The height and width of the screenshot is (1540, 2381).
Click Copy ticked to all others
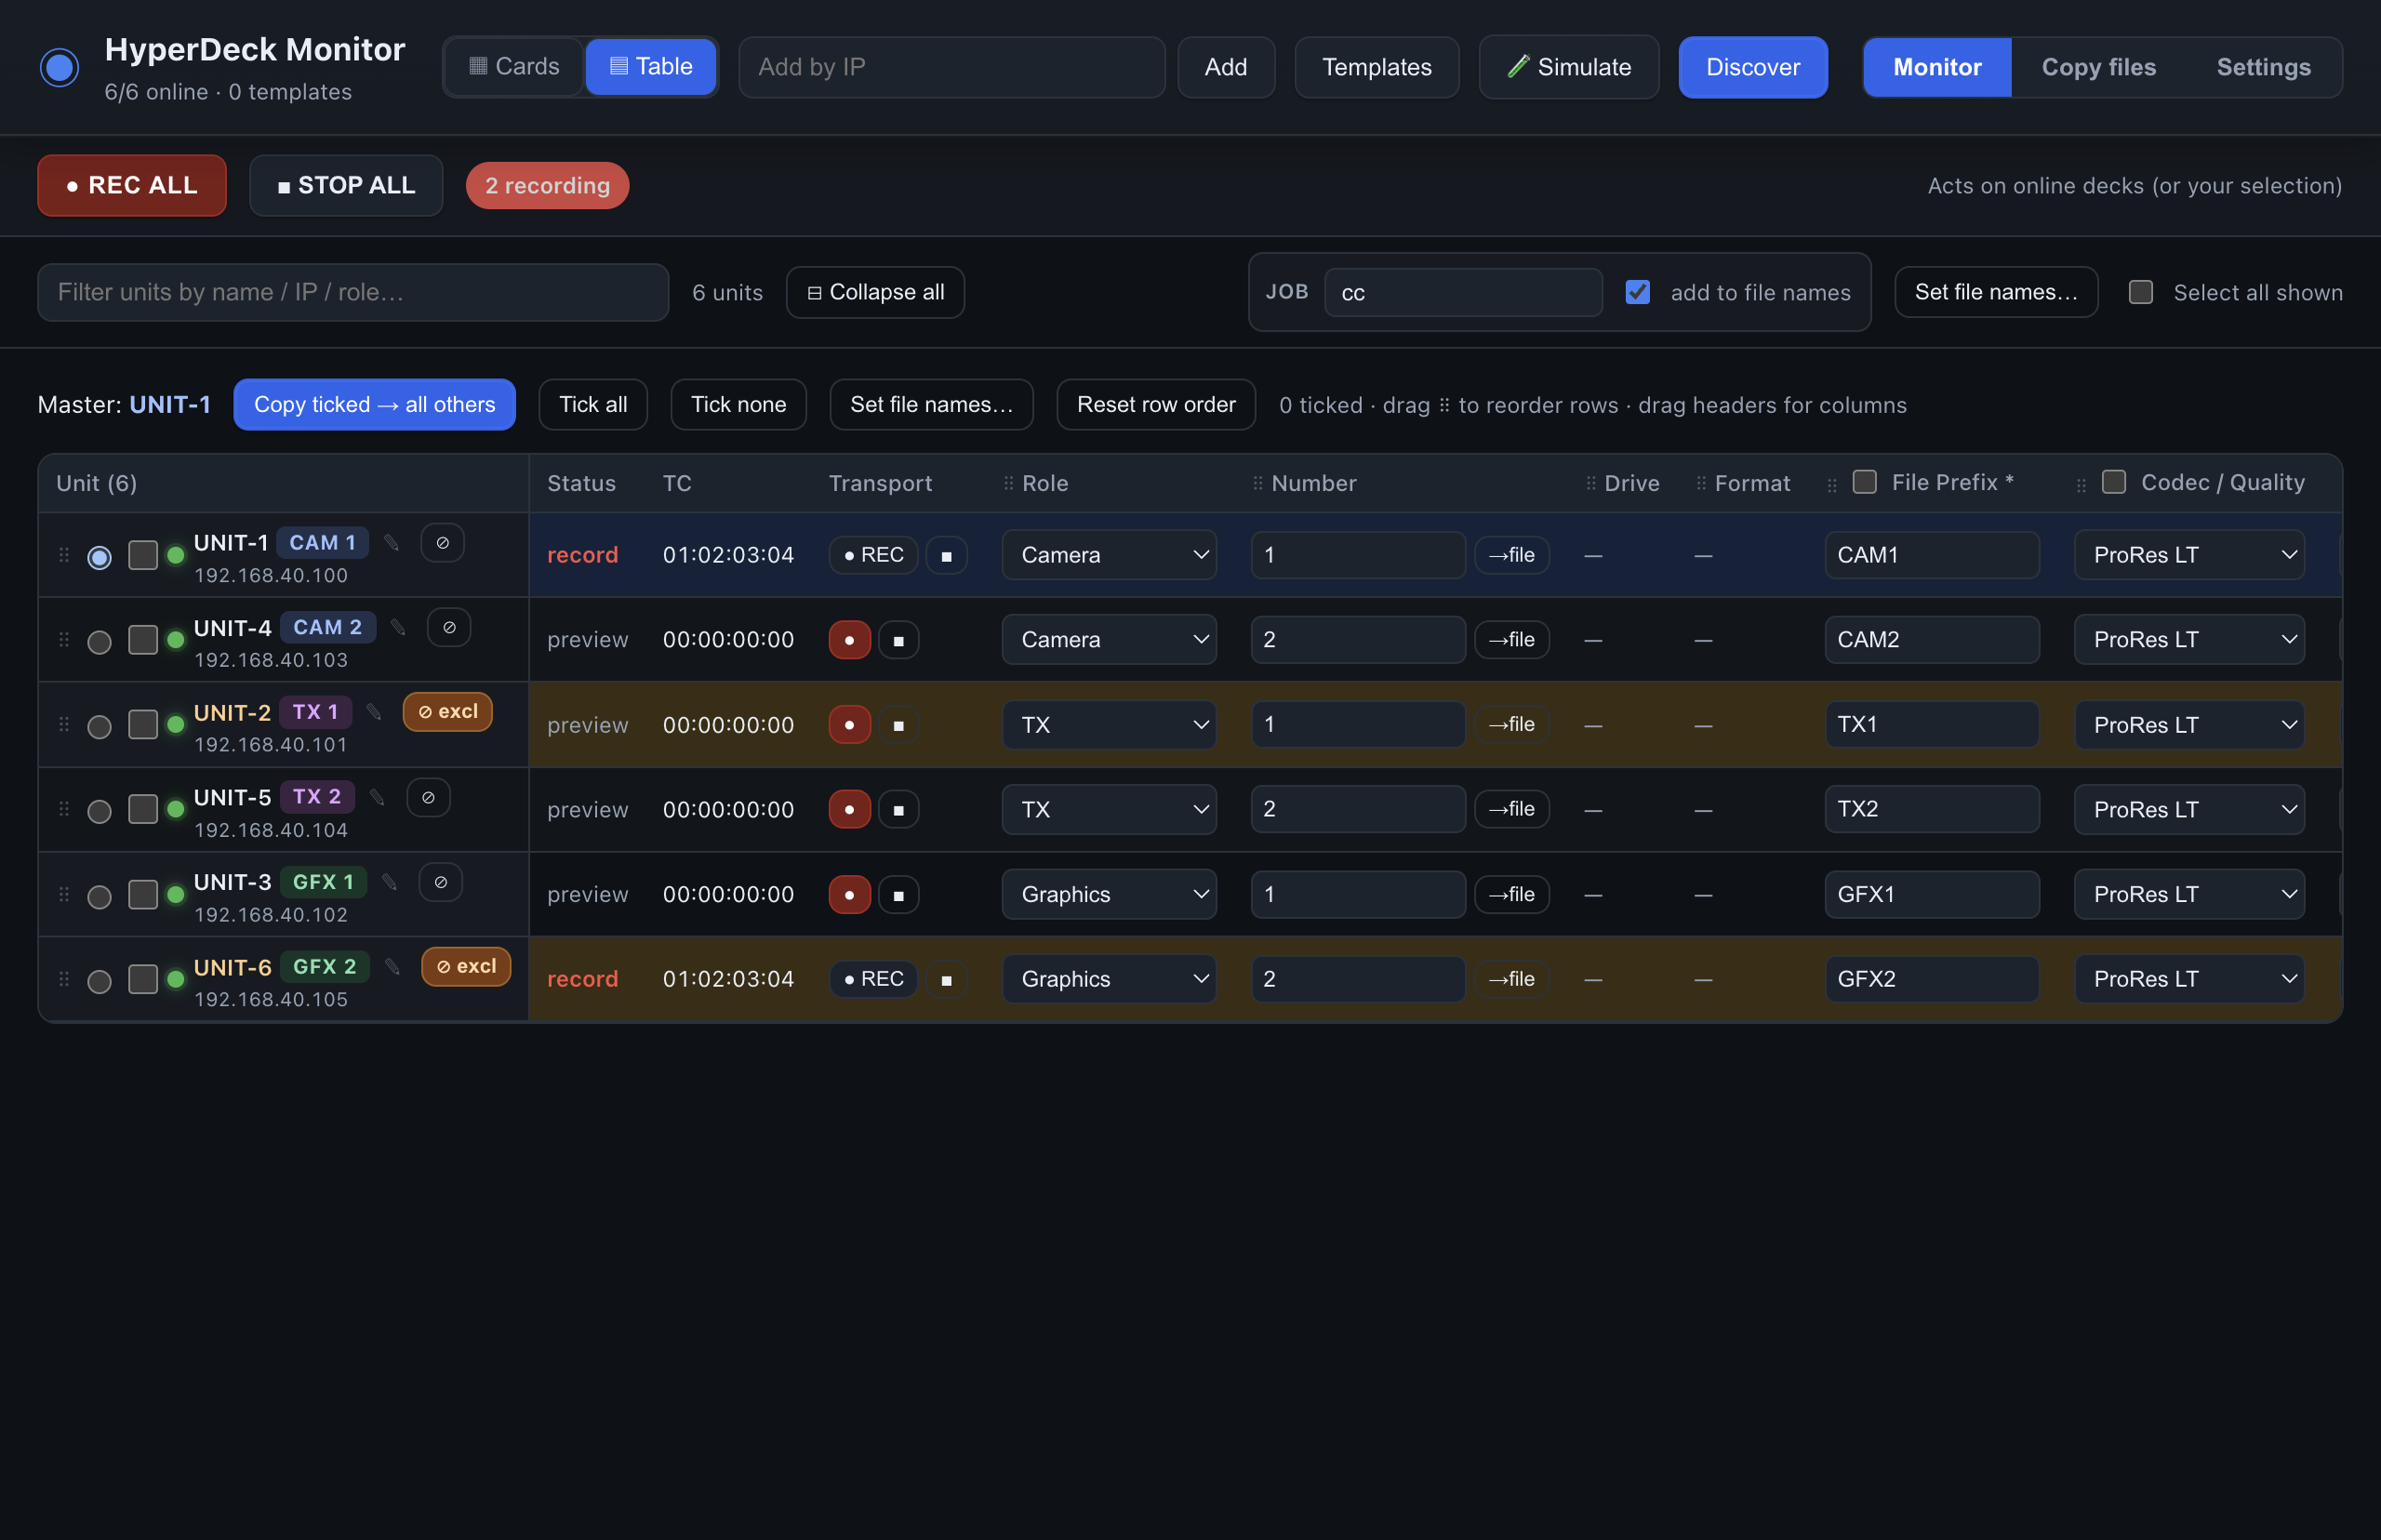(x=374, y=405)
